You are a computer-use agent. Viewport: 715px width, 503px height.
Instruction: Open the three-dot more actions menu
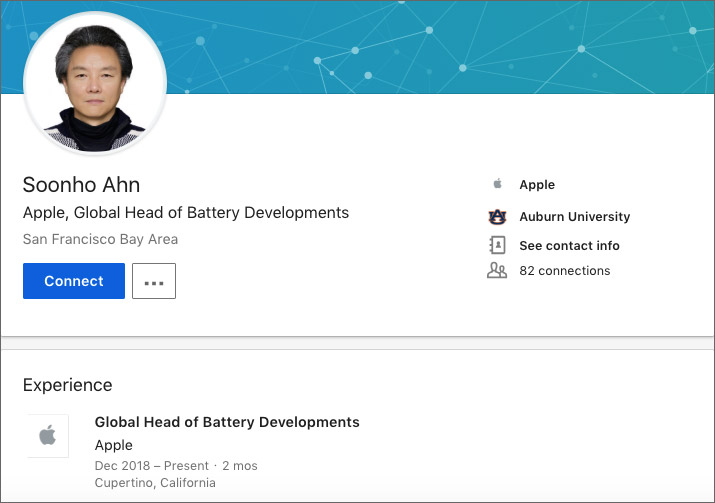coord(154,281)
